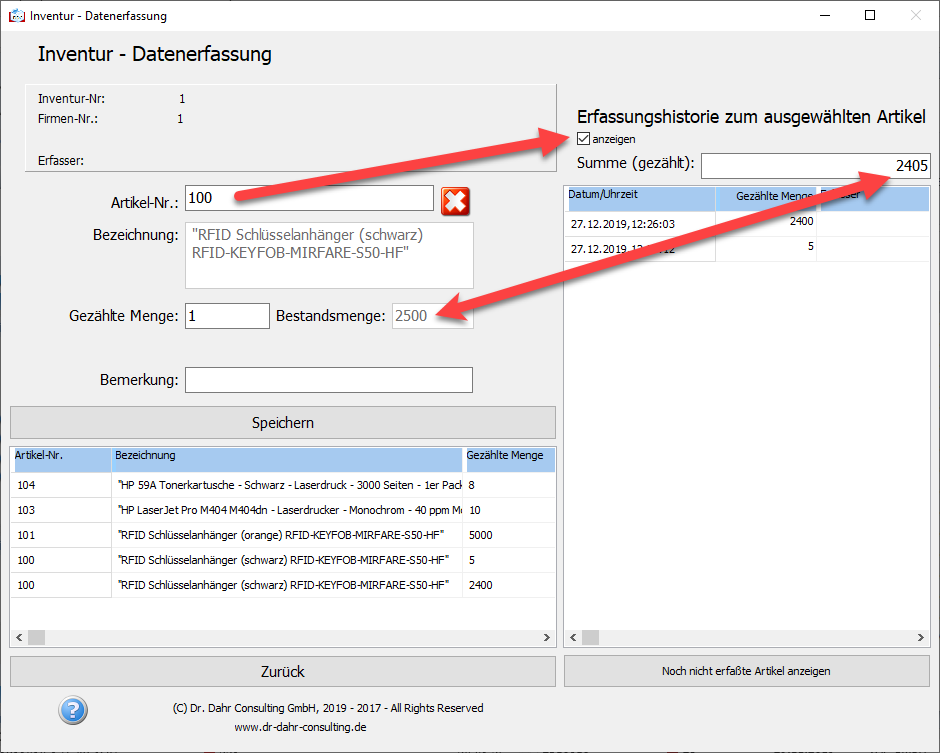Click the Bezeichnung column header
The height and width of the screenshot is (753, 940).
coord(286,457)
